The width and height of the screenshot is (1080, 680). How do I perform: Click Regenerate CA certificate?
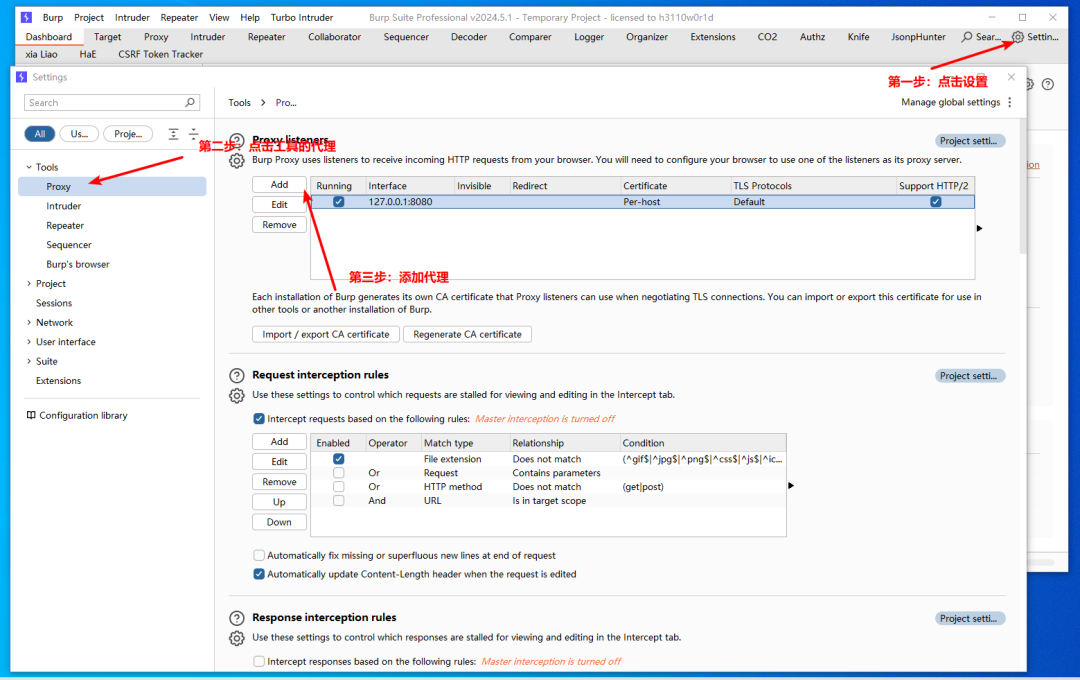pyautogui.click(x=467, y=334)
